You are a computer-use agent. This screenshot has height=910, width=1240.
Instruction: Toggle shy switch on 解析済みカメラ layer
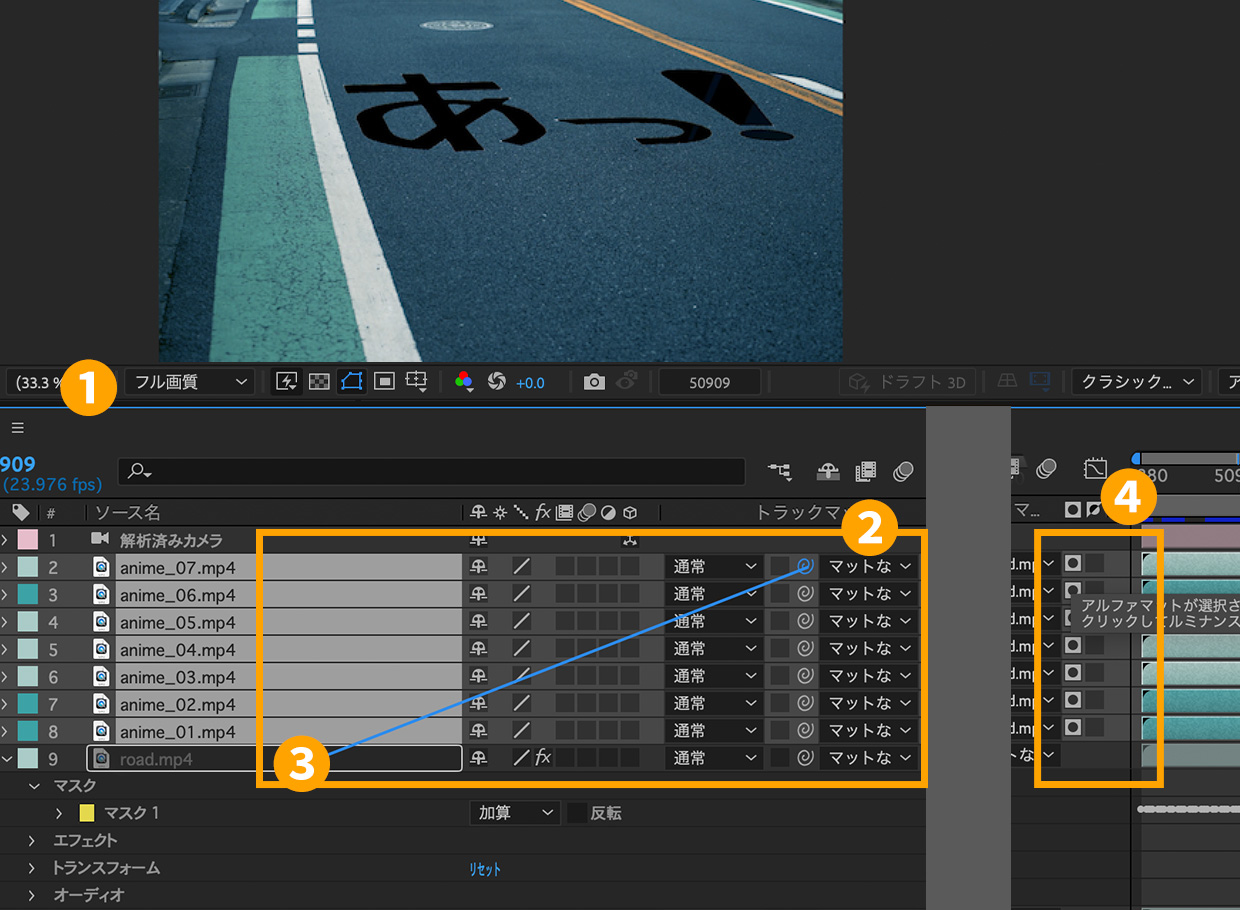click(479, 540)
